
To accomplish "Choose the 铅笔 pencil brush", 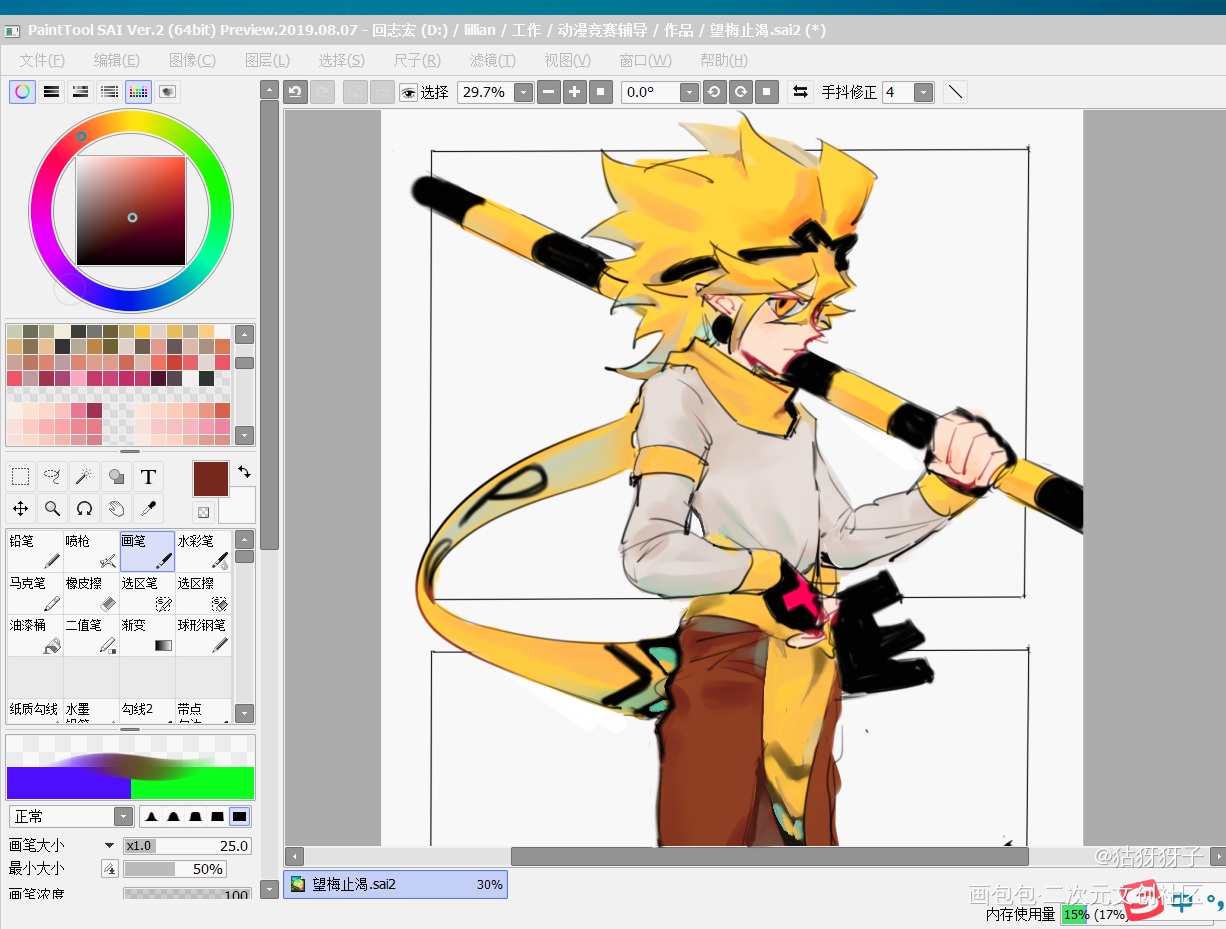I will pyautogui.click(x=34, y=551).
